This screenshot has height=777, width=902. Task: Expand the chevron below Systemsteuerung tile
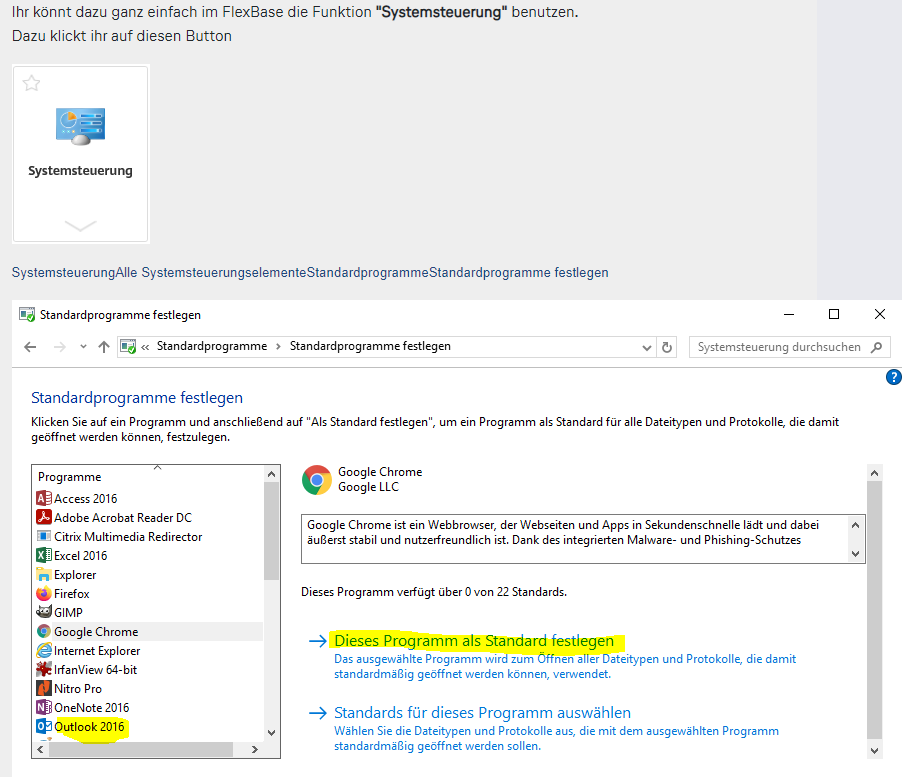click(80, 226)
